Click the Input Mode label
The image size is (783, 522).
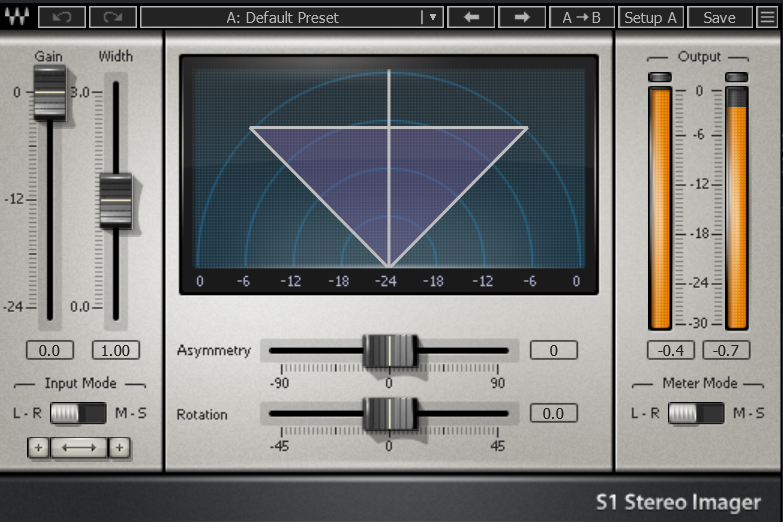[80, 383]
